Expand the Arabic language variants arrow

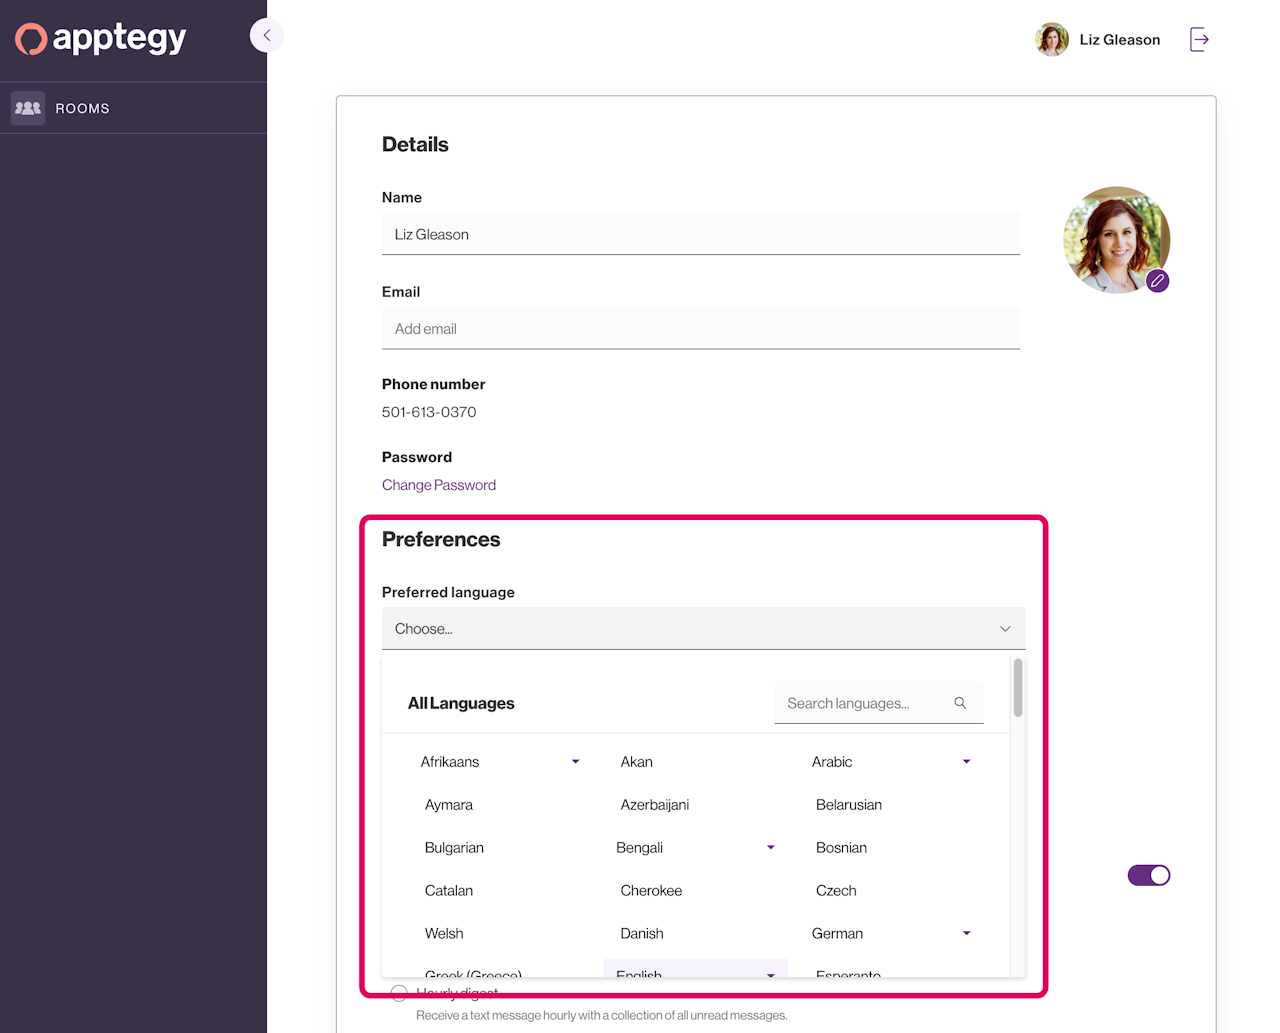click(966, 762)
